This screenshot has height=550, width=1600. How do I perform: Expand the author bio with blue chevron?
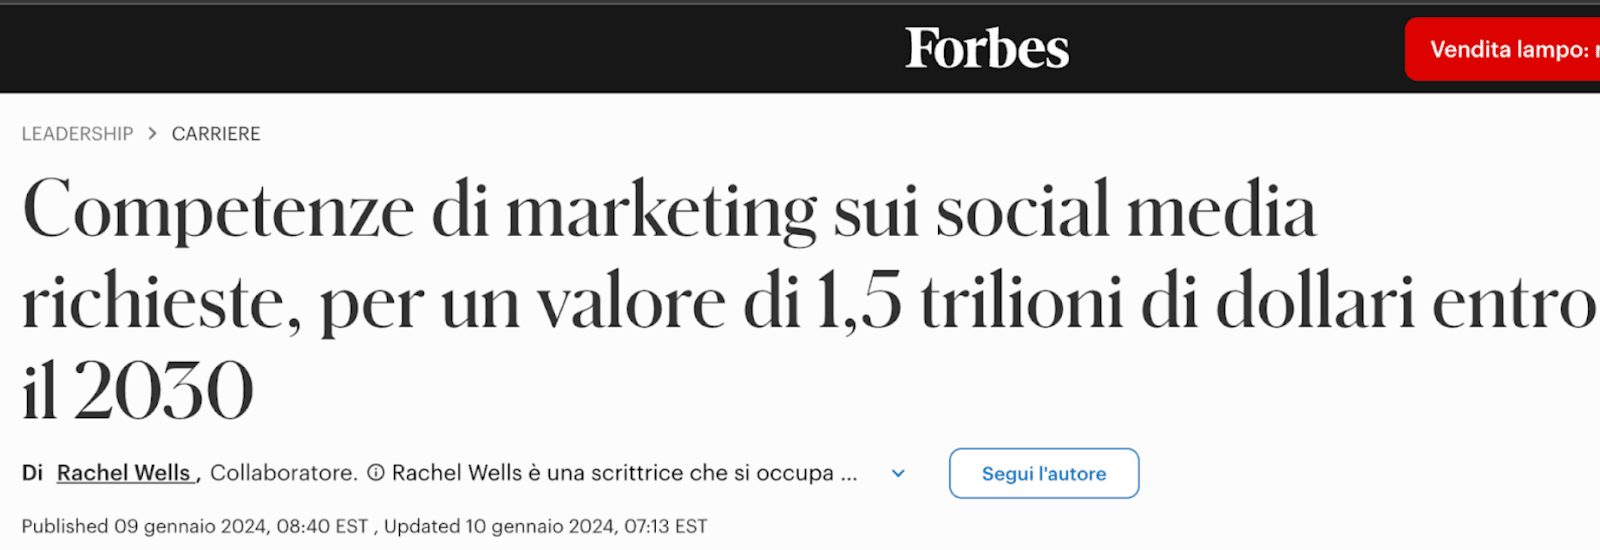(898, 474)
